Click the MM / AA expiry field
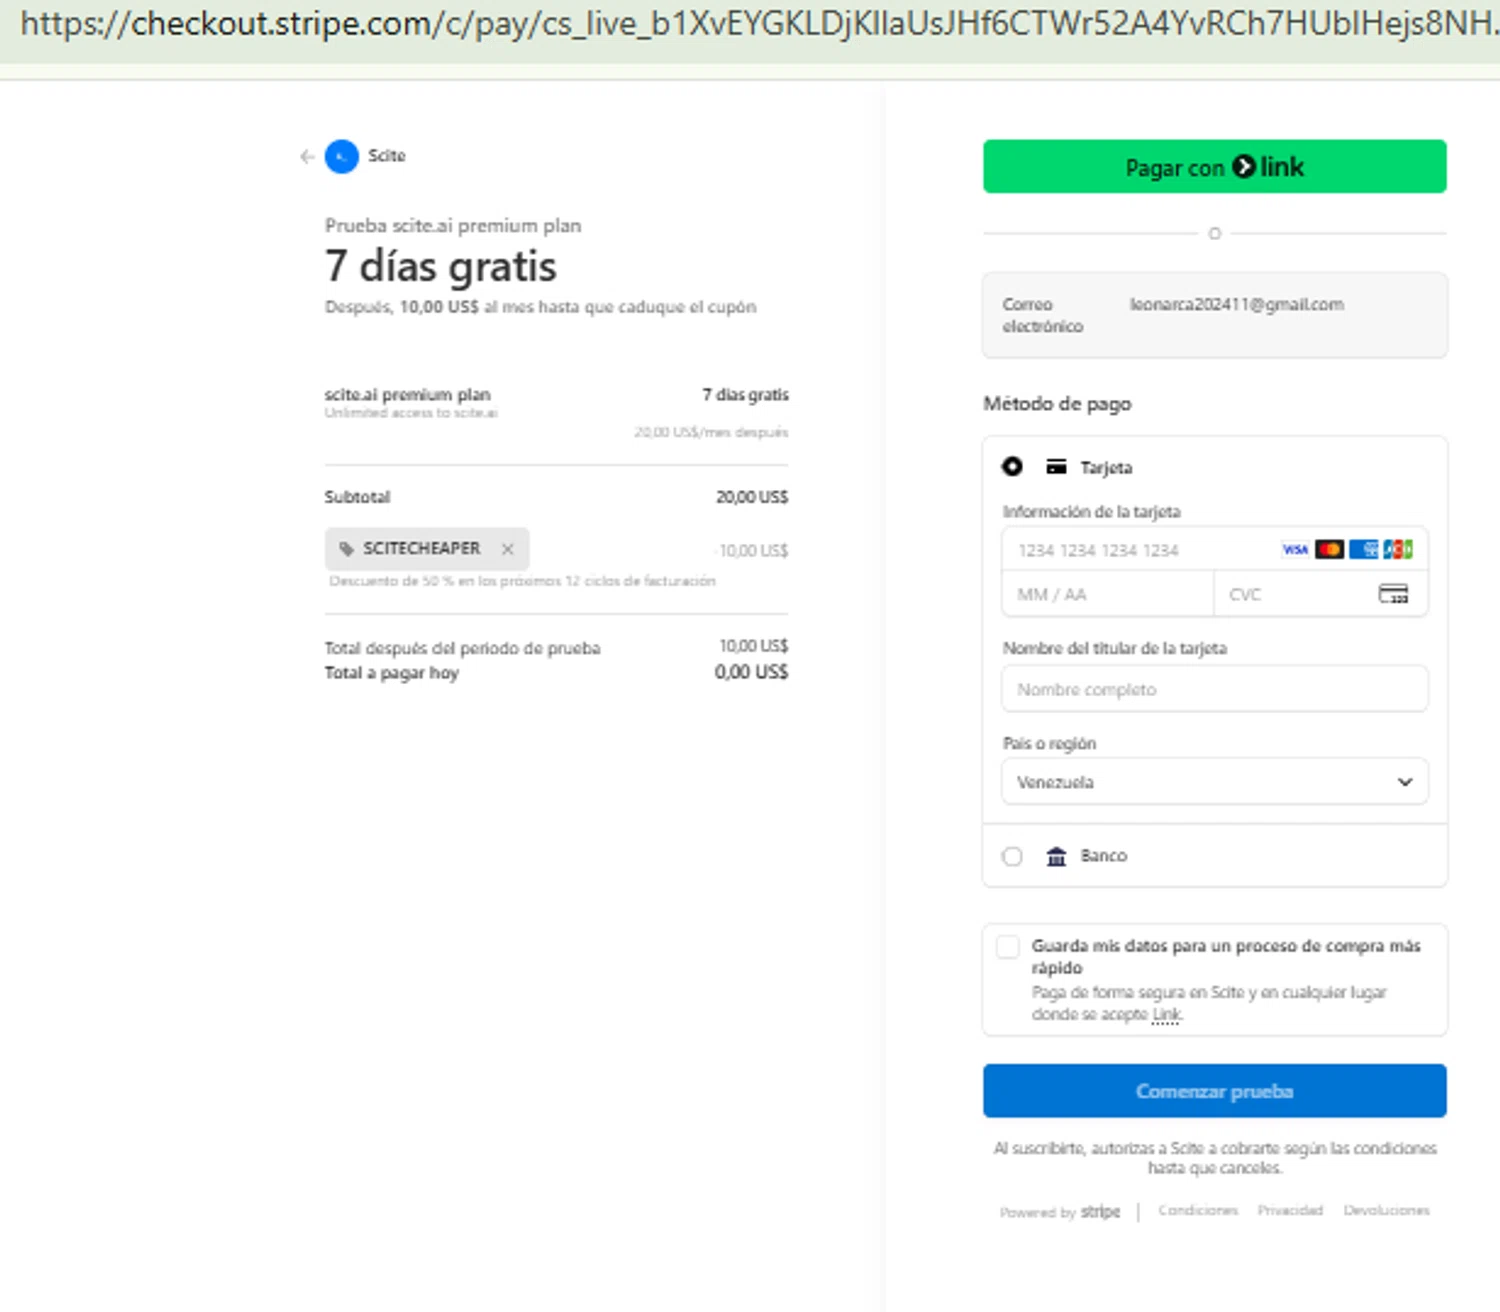Screen dimensions: 1500x1312 (1107, 594)
